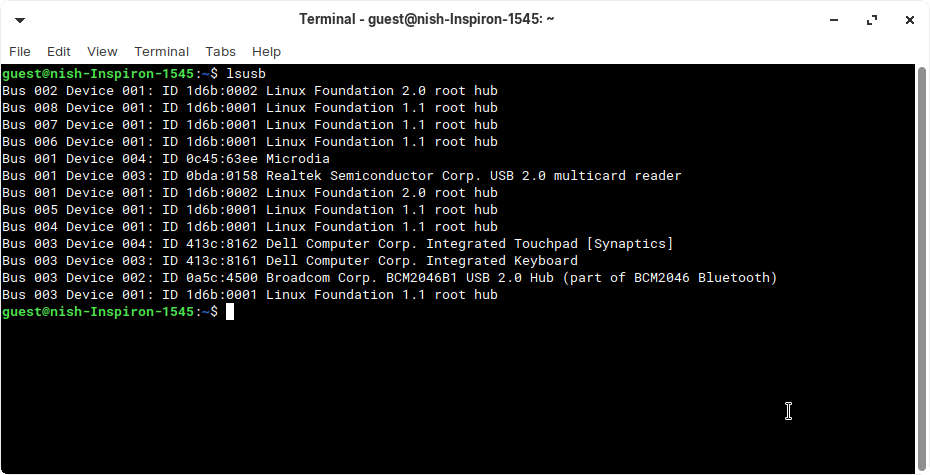
Task: Close the Terminal window
Action: 910,20
